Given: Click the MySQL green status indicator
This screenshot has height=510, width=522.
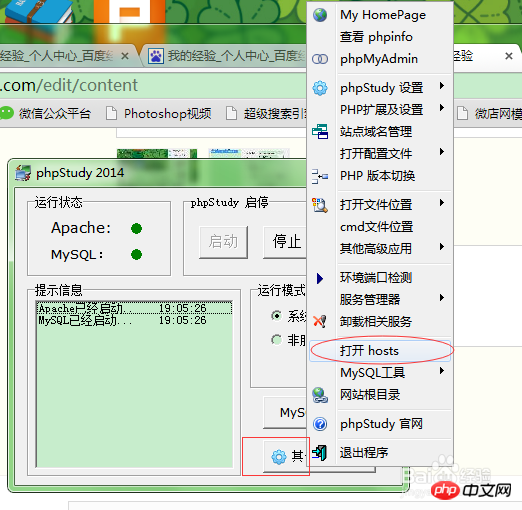Looking at the screenshot, I should tap(136, 255).
